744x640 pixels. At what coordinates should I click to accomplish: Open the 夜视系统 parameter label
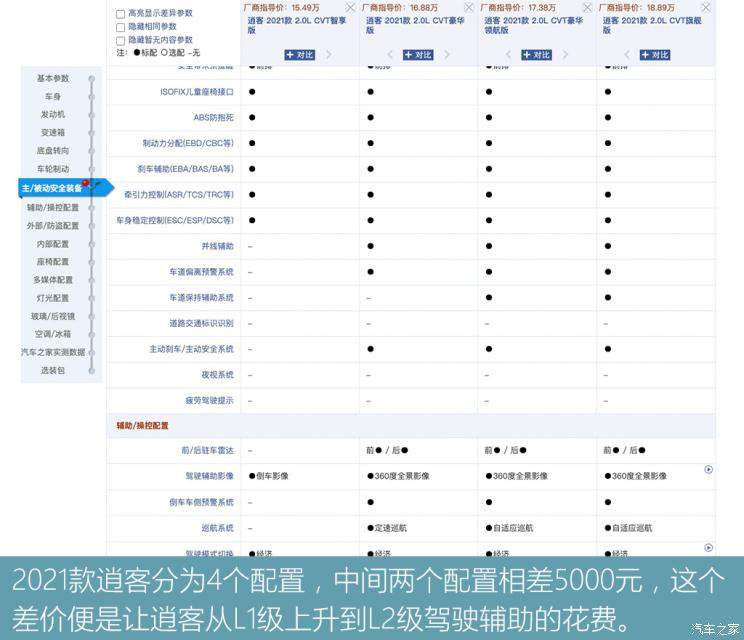coord(217,375)
